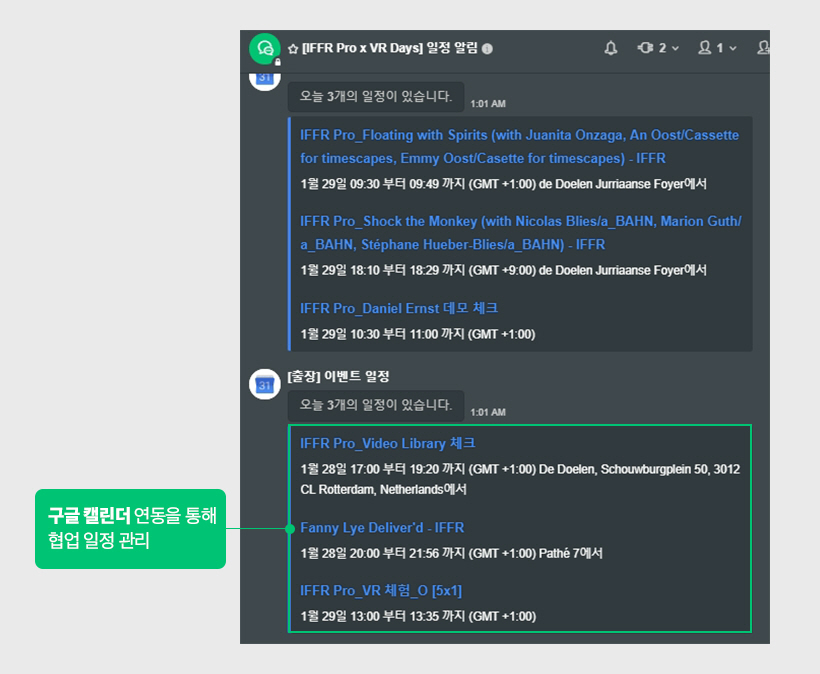Viewport: 820px width, 674px height.
Task: Open Fanny Lye Deliver'd - IFFR link
Action: click(382, 528)
